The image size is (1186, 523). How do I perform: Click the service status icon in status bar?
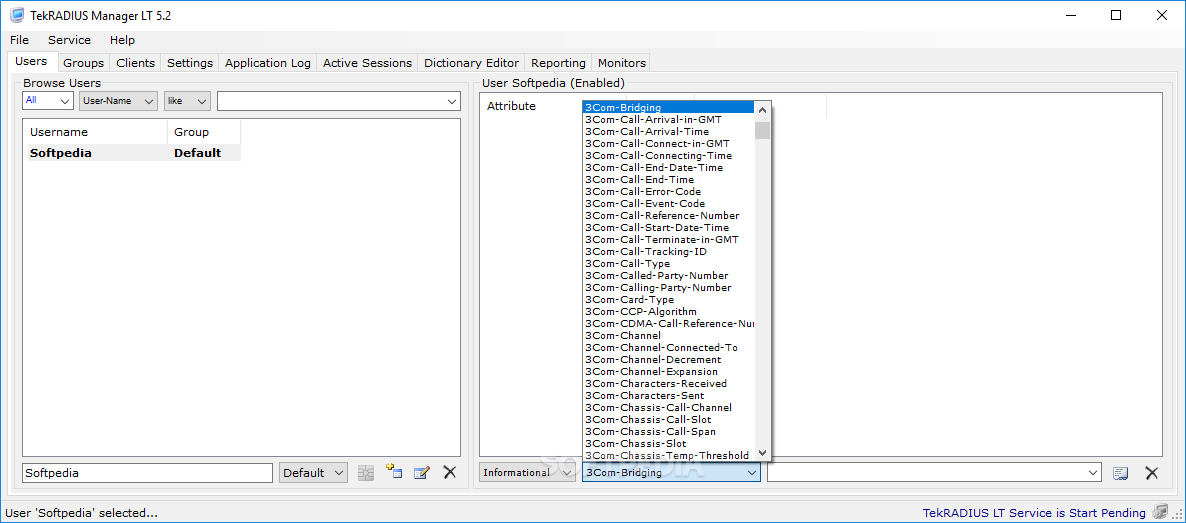pyautogui.click(x=1160, y=512)
